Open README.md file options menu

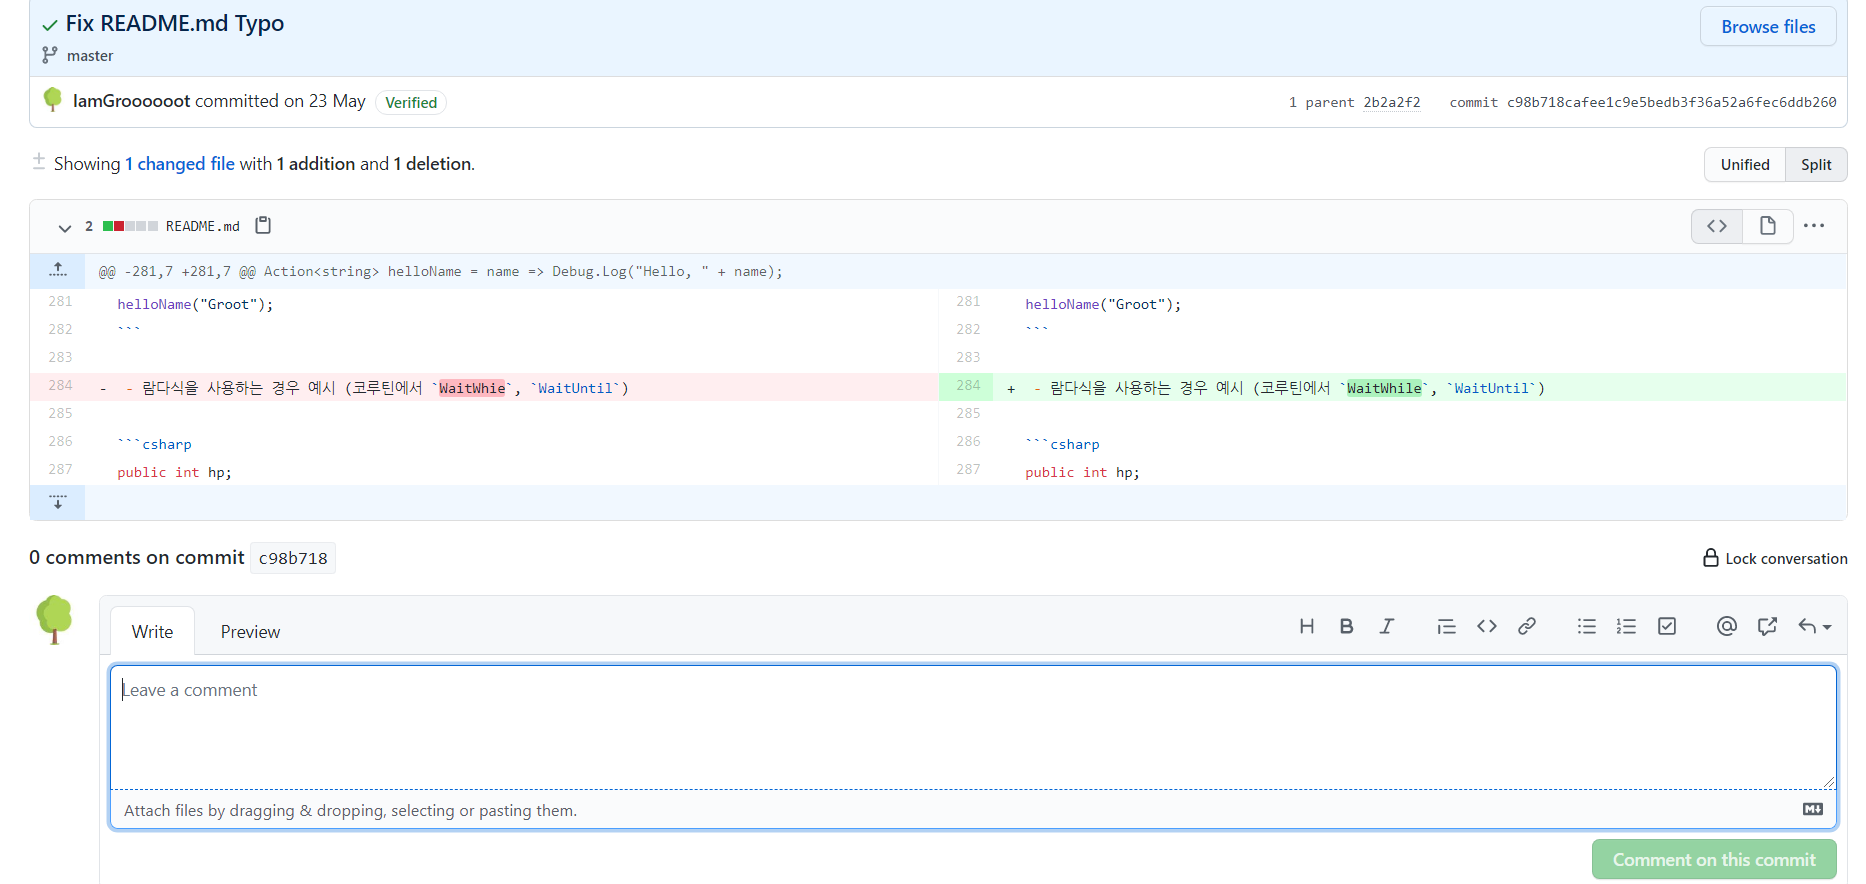[1814, 226]
